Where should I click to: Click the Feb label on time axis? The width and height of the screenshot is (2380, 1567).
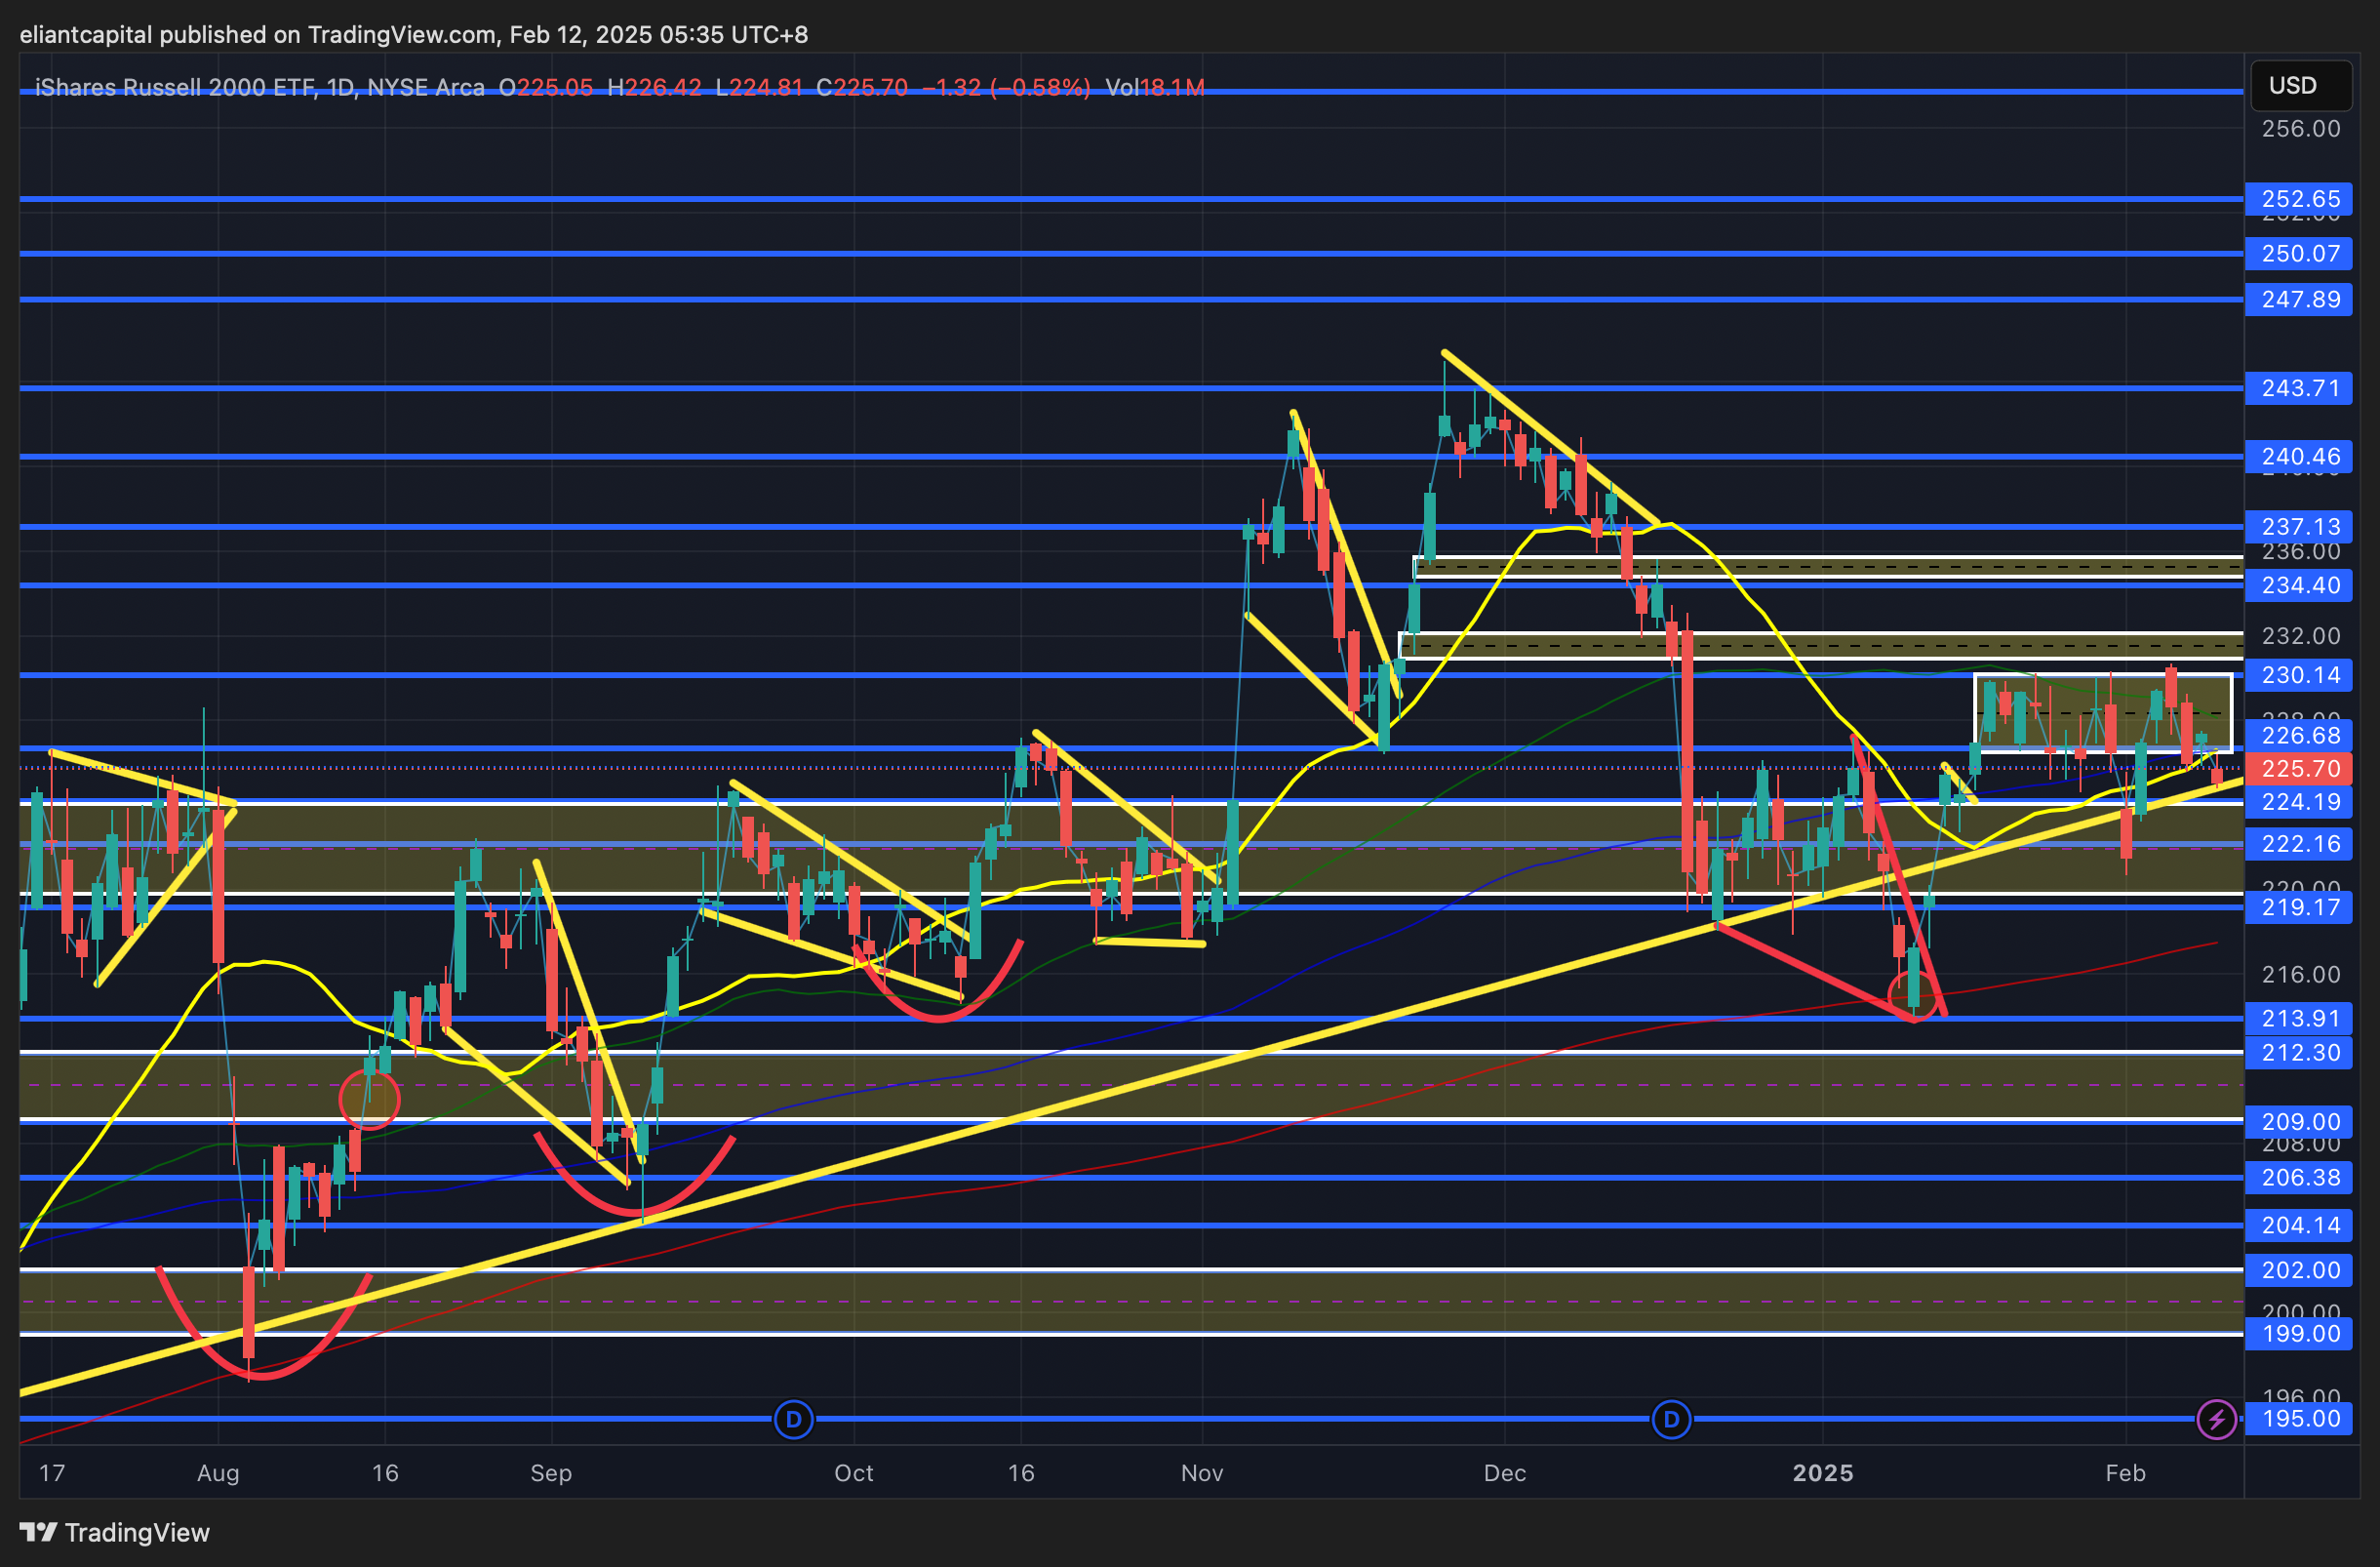click(x=2125, y=1473)
